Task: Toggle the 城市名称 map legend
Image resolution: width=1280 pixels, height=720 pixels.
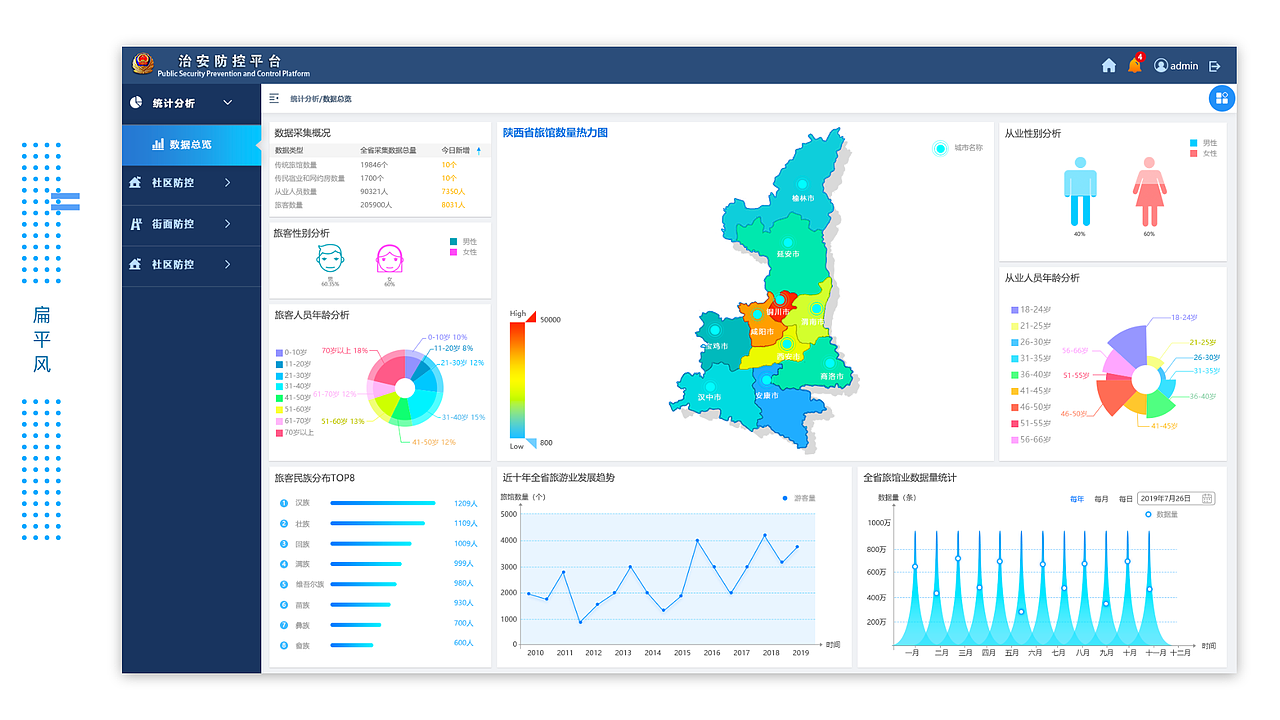Action: (957, 148)
